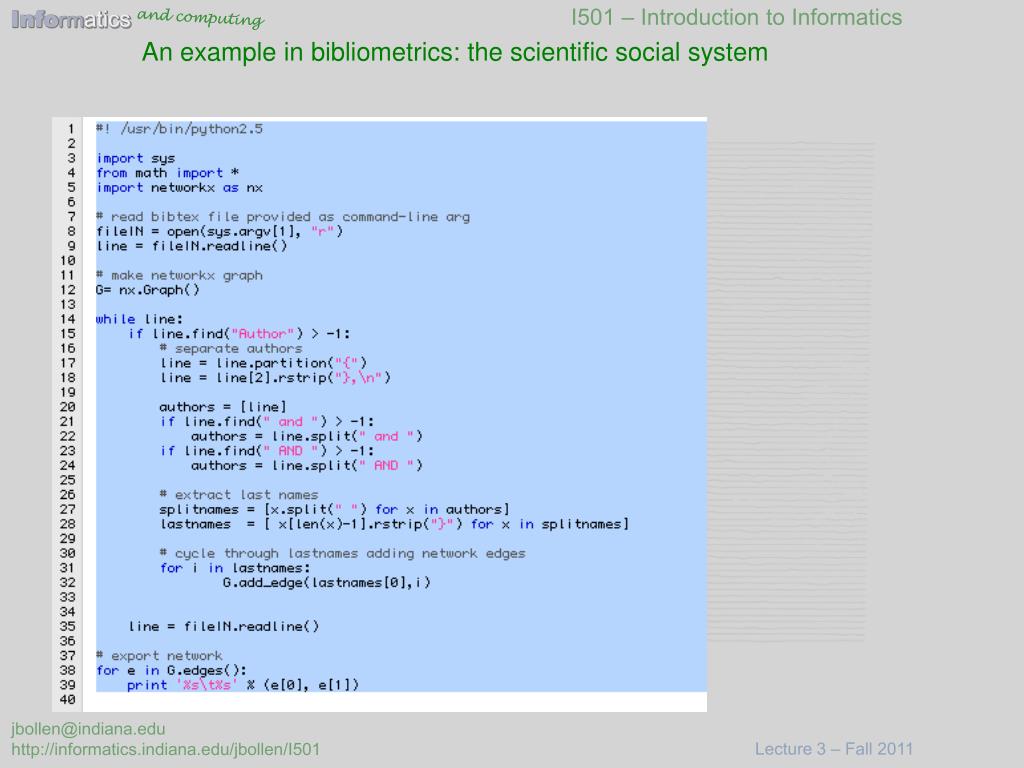Click the line.find("Author") condition line
The image size is (1024, 768).
click(239, 334)
